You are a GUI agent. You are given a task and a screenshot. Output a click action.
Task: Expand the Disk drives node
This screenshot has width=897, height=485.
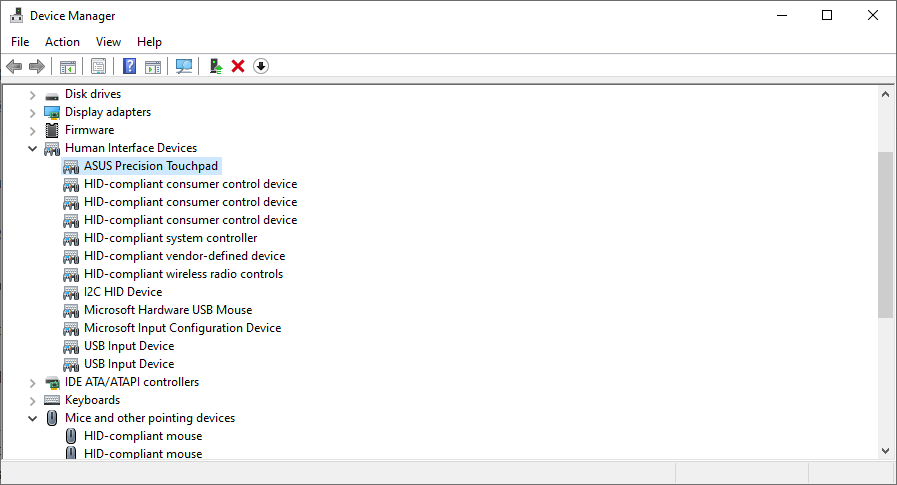33,95
